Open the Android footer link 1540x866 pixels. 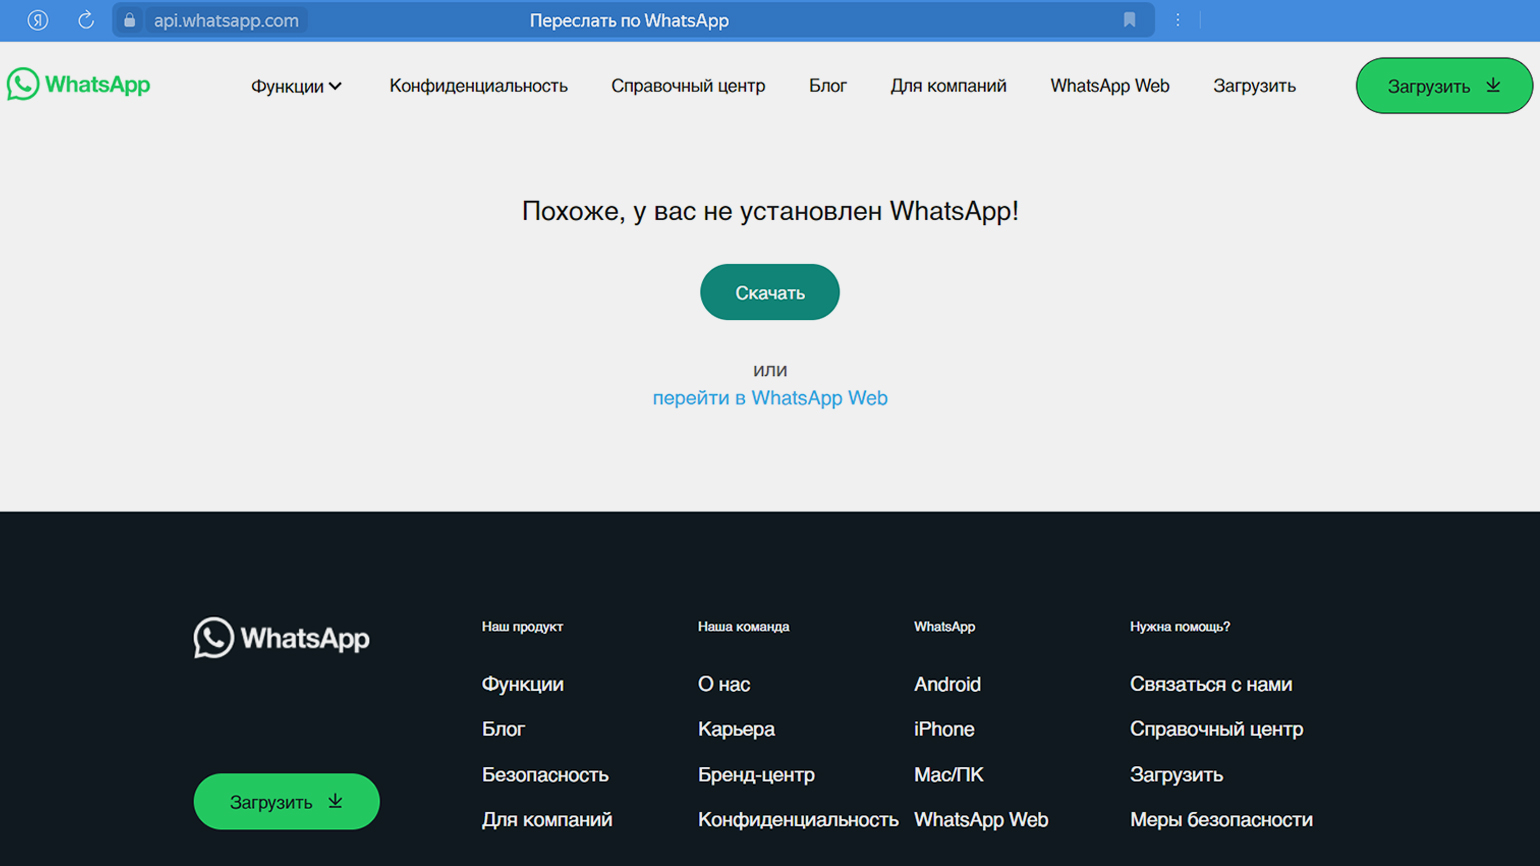click(947, 684)
